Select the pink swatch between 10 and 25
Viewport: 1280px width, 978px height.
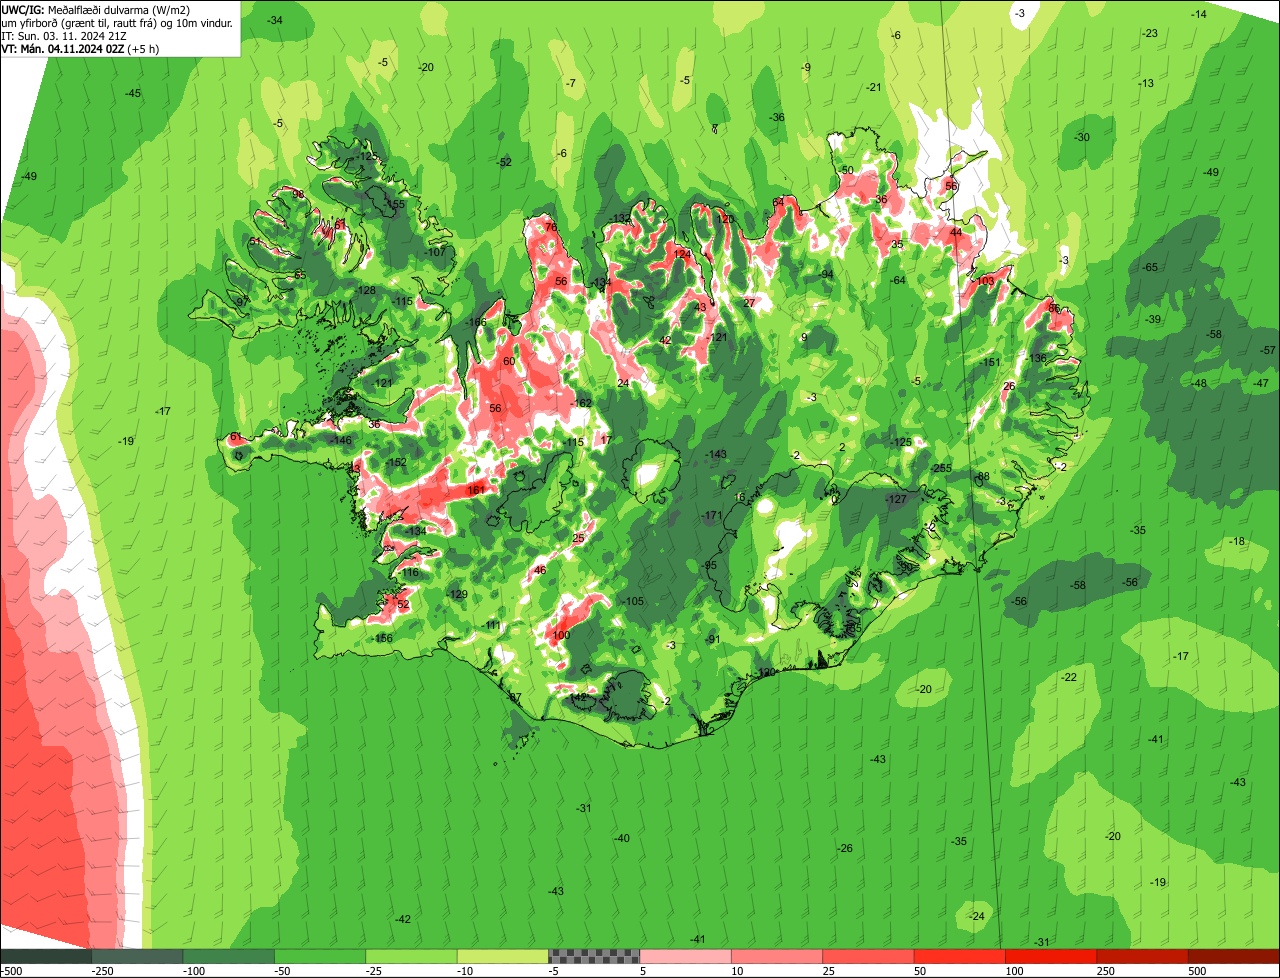point(777,955)
